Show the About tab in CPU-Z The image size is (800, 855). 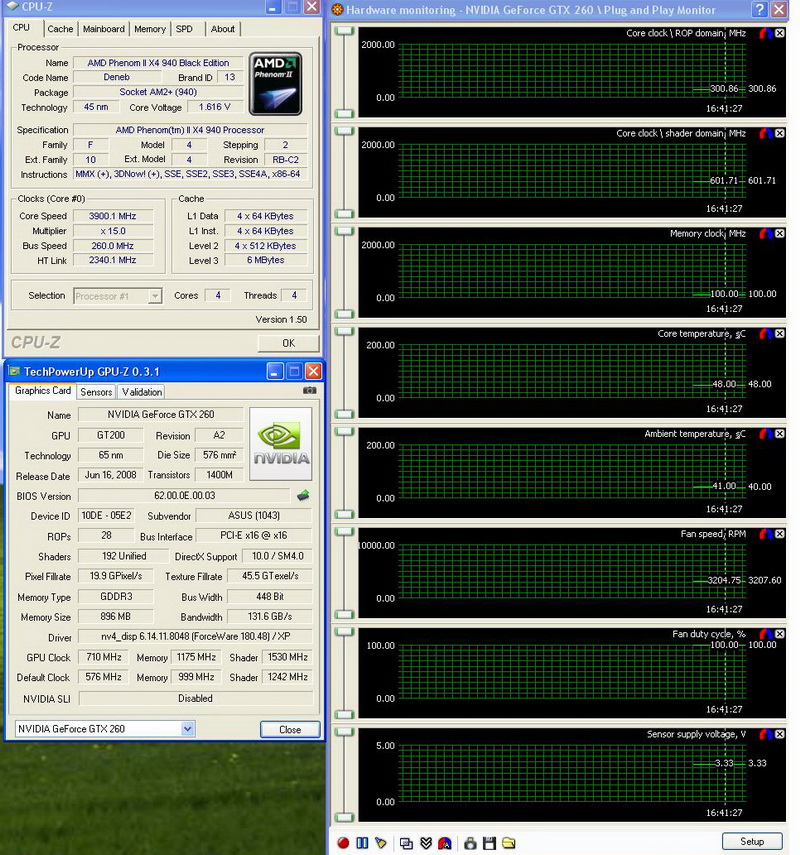(222, 29)
